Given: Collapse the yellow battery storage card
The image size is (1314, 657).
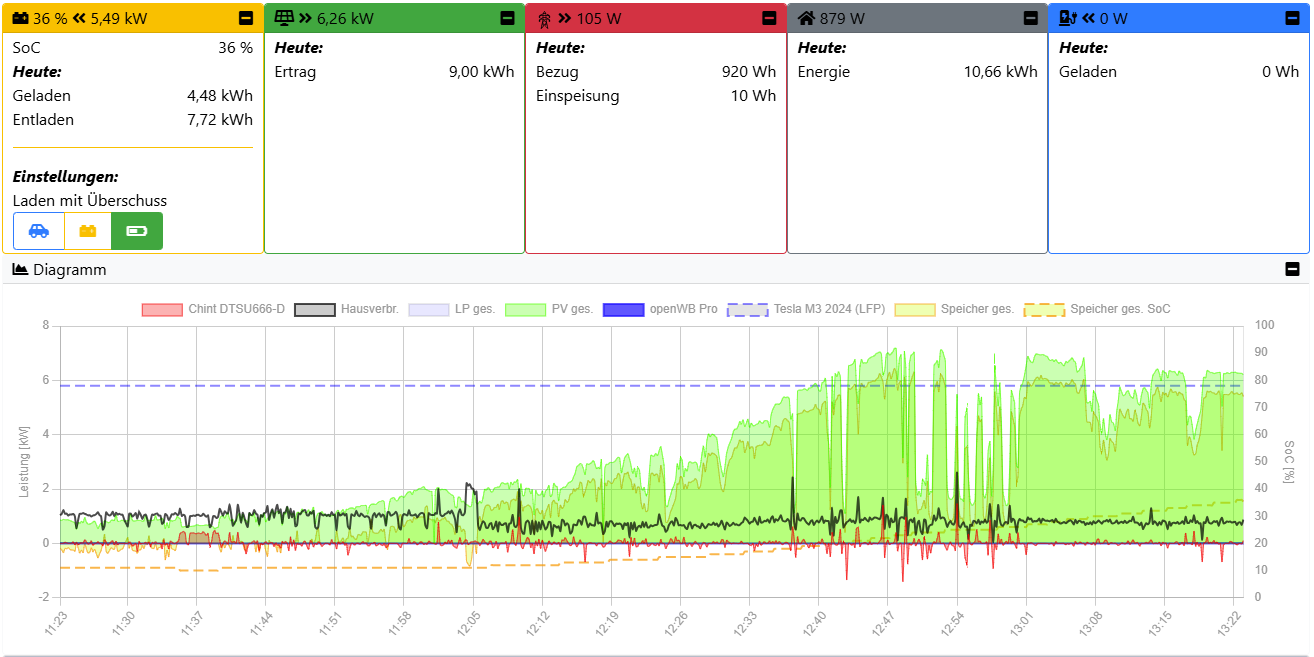Looking at the screenshot, I should tap(246, 18).
